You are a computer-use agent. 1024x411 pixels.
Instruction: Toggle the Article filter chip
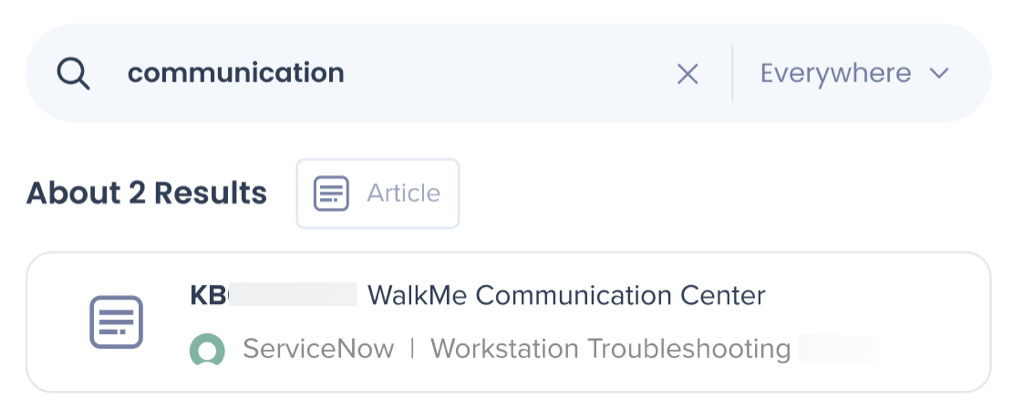(378, 193)
